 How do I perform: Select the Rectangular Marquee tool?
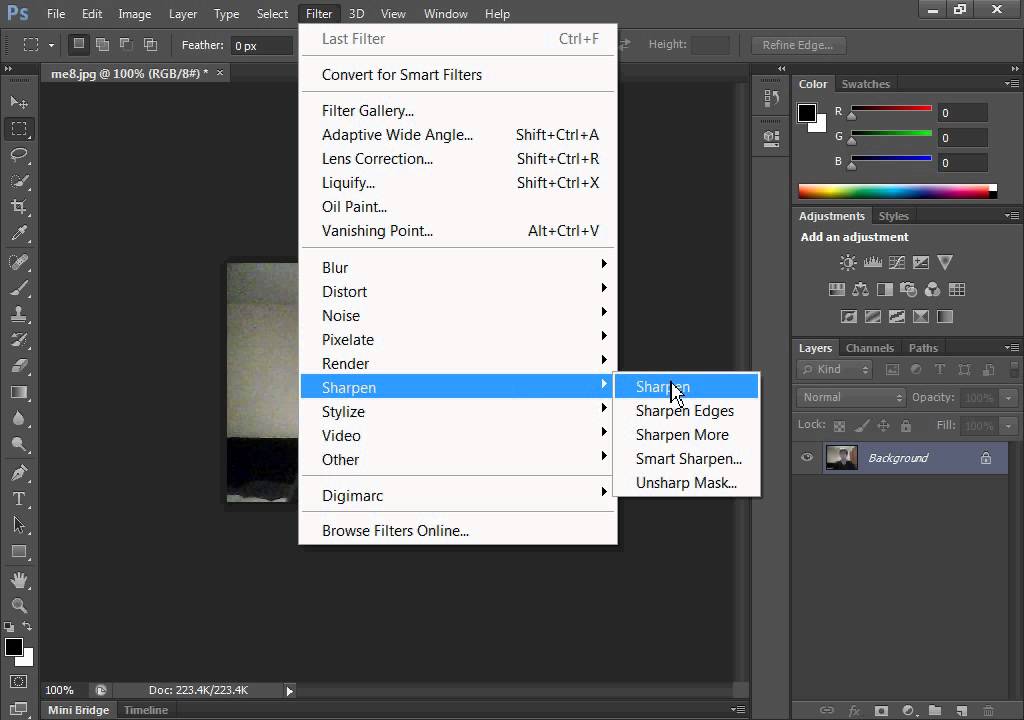[19, 129]
